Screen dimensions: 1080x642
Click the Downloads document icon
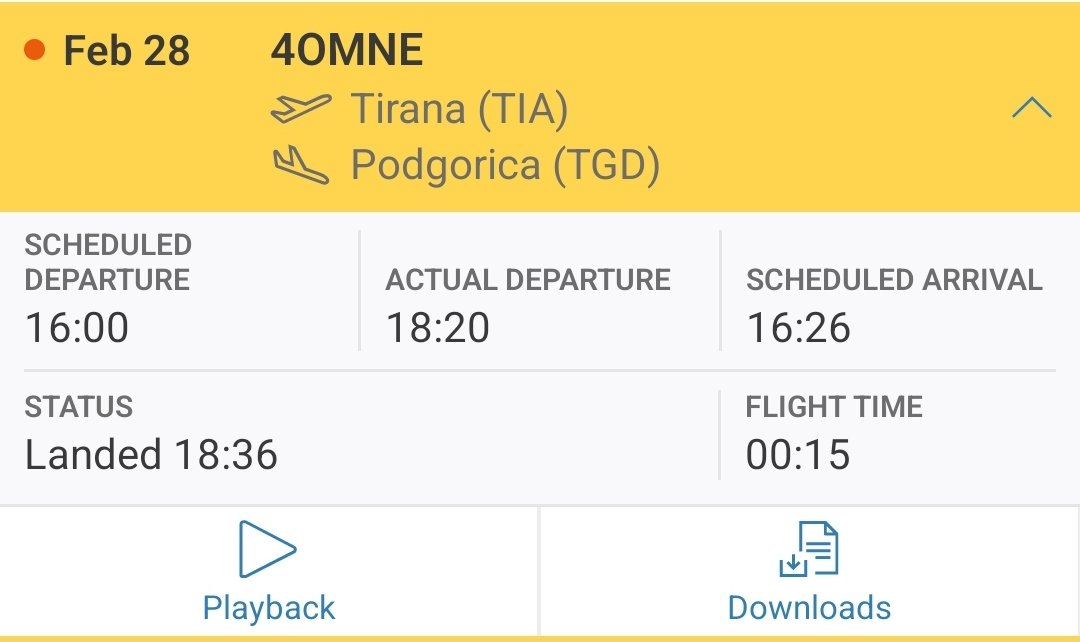click(x=809, y=549)
